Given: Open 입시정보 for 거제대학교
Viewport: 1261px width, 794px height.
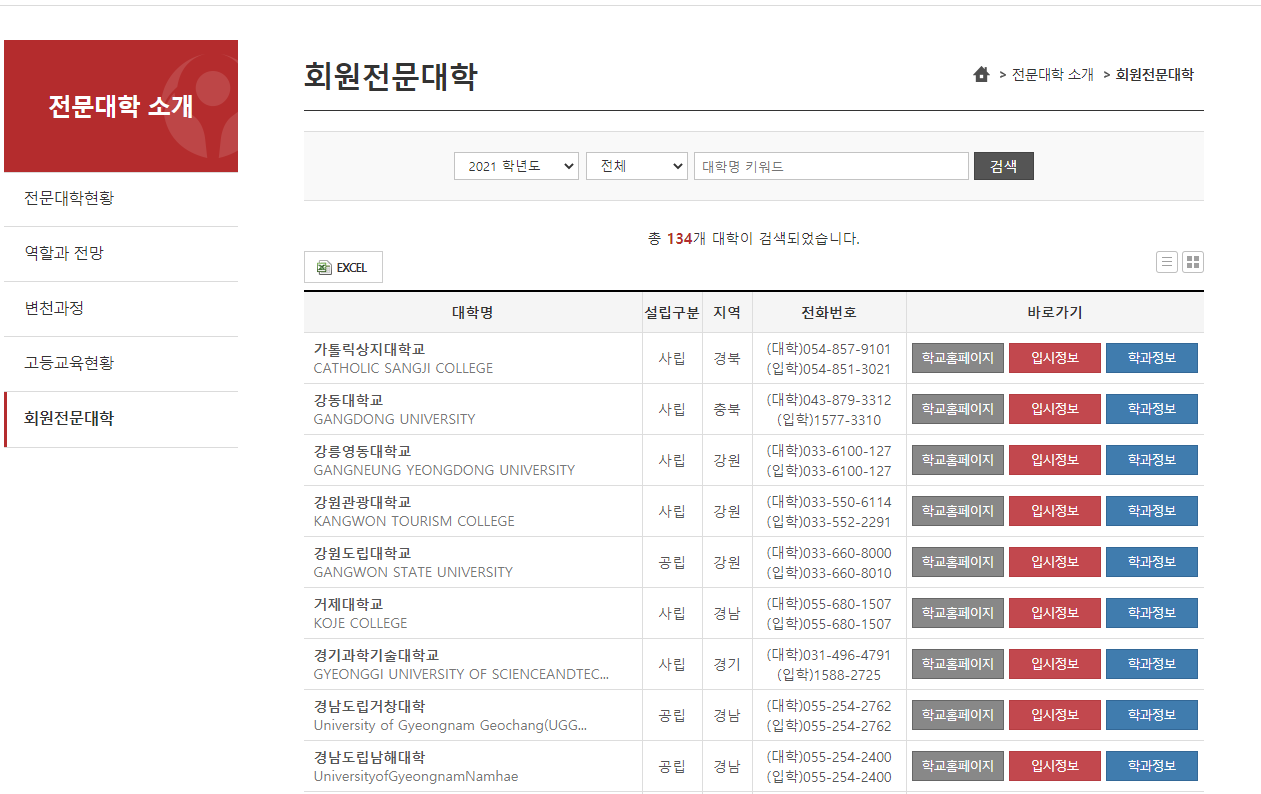Looking at the screenshot, I should [x=1054, y=613].
